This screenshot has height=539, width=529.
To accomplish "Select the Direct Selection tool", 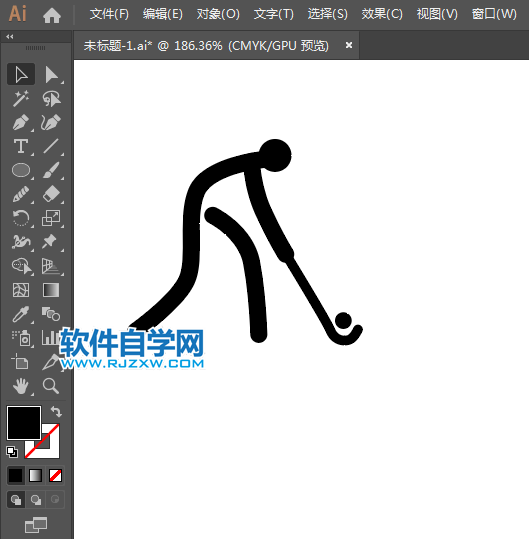I will pyautogui.click(x=51, y=74).
